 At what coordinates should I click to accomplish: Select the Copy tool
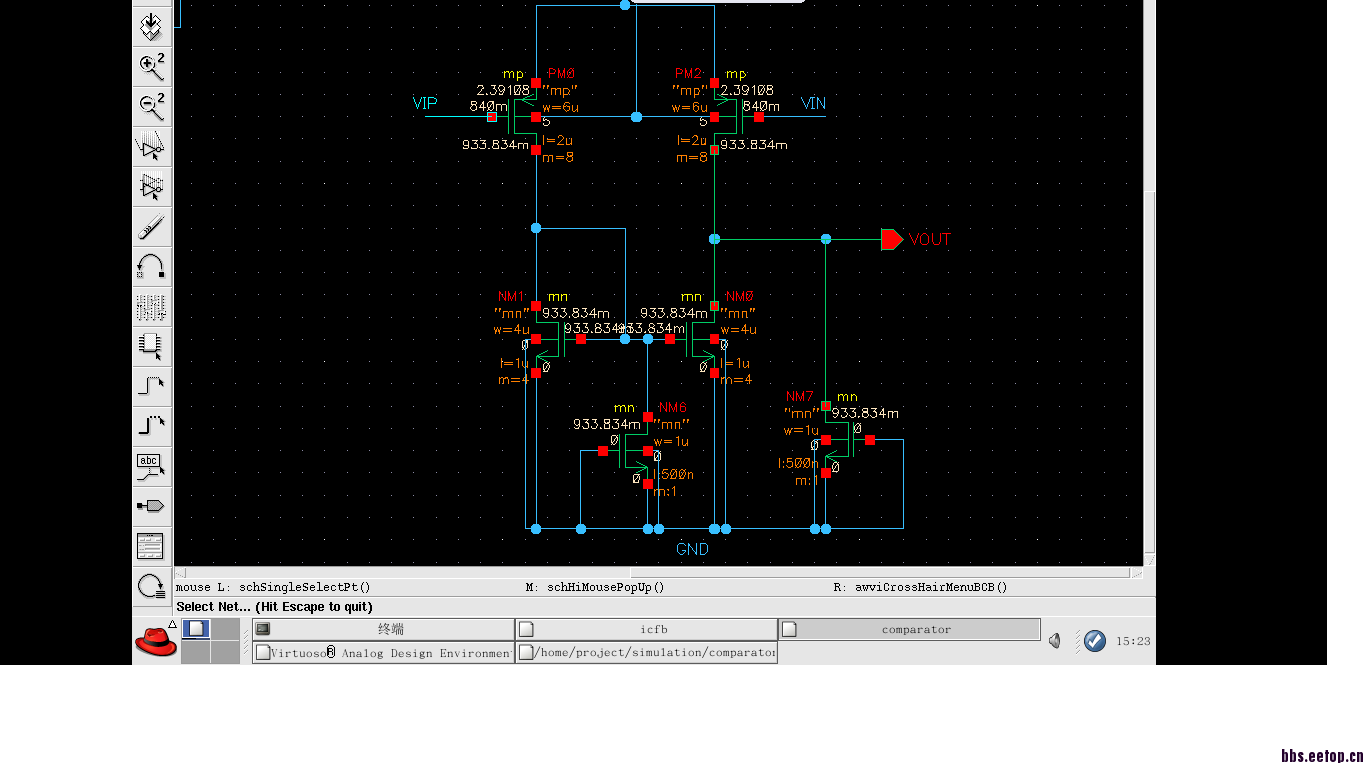pyautogui.click(x=151, y=187)
